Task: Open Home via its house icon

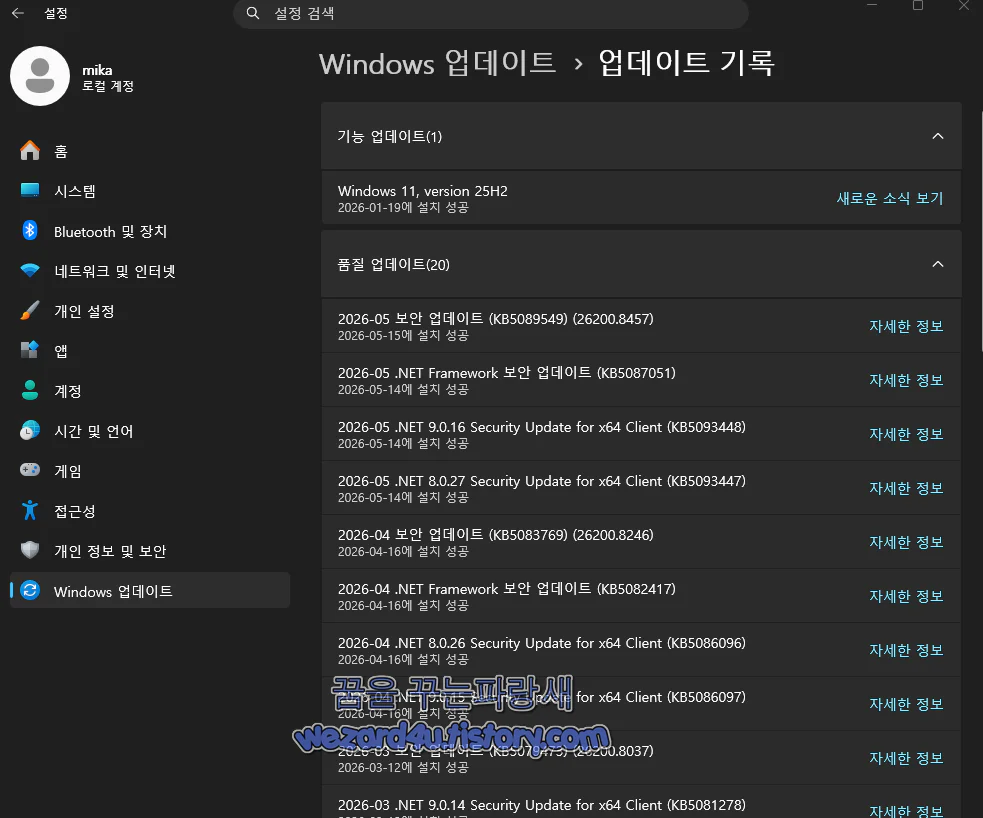Action: click(29, 151)
